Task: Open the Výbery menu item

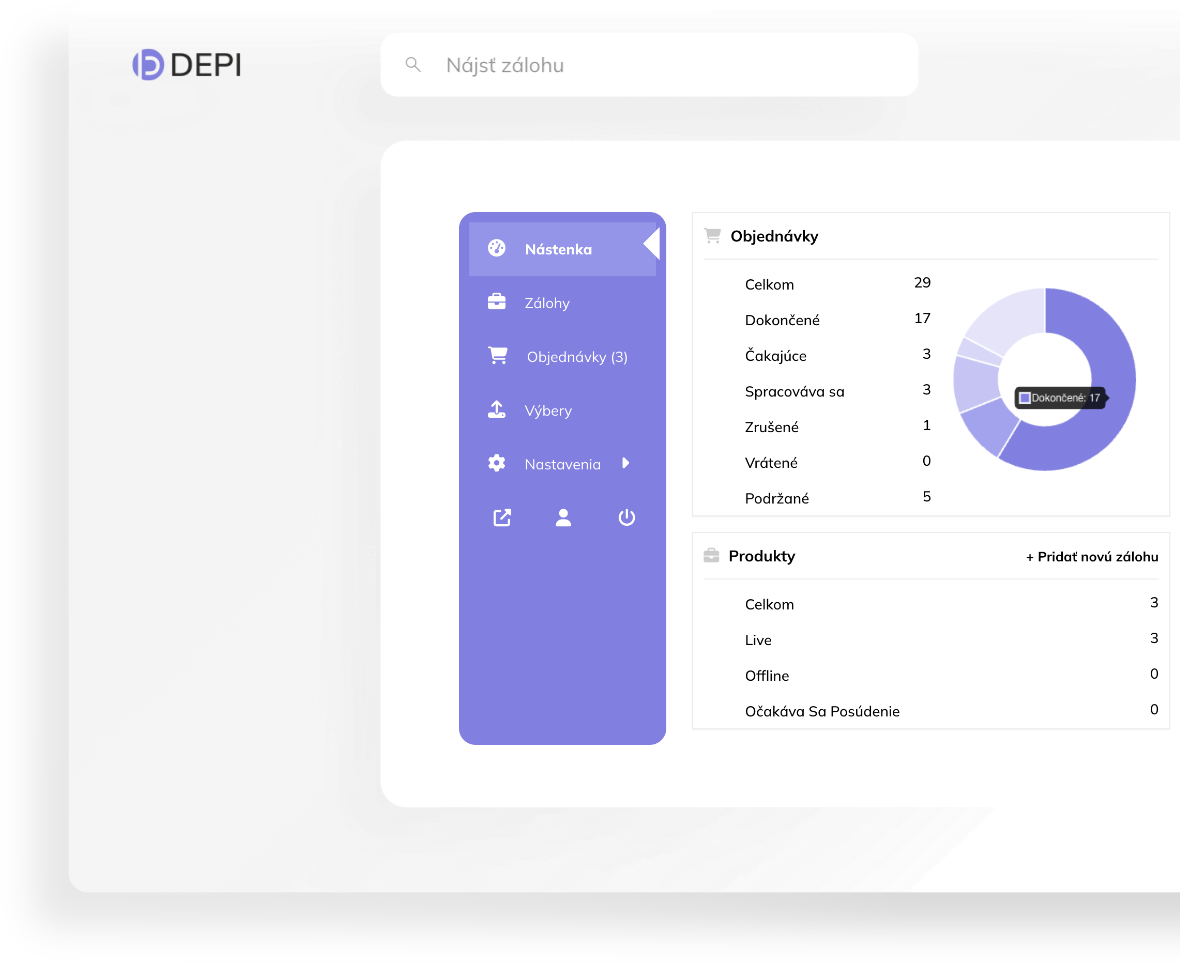Action: coord(562,410)
